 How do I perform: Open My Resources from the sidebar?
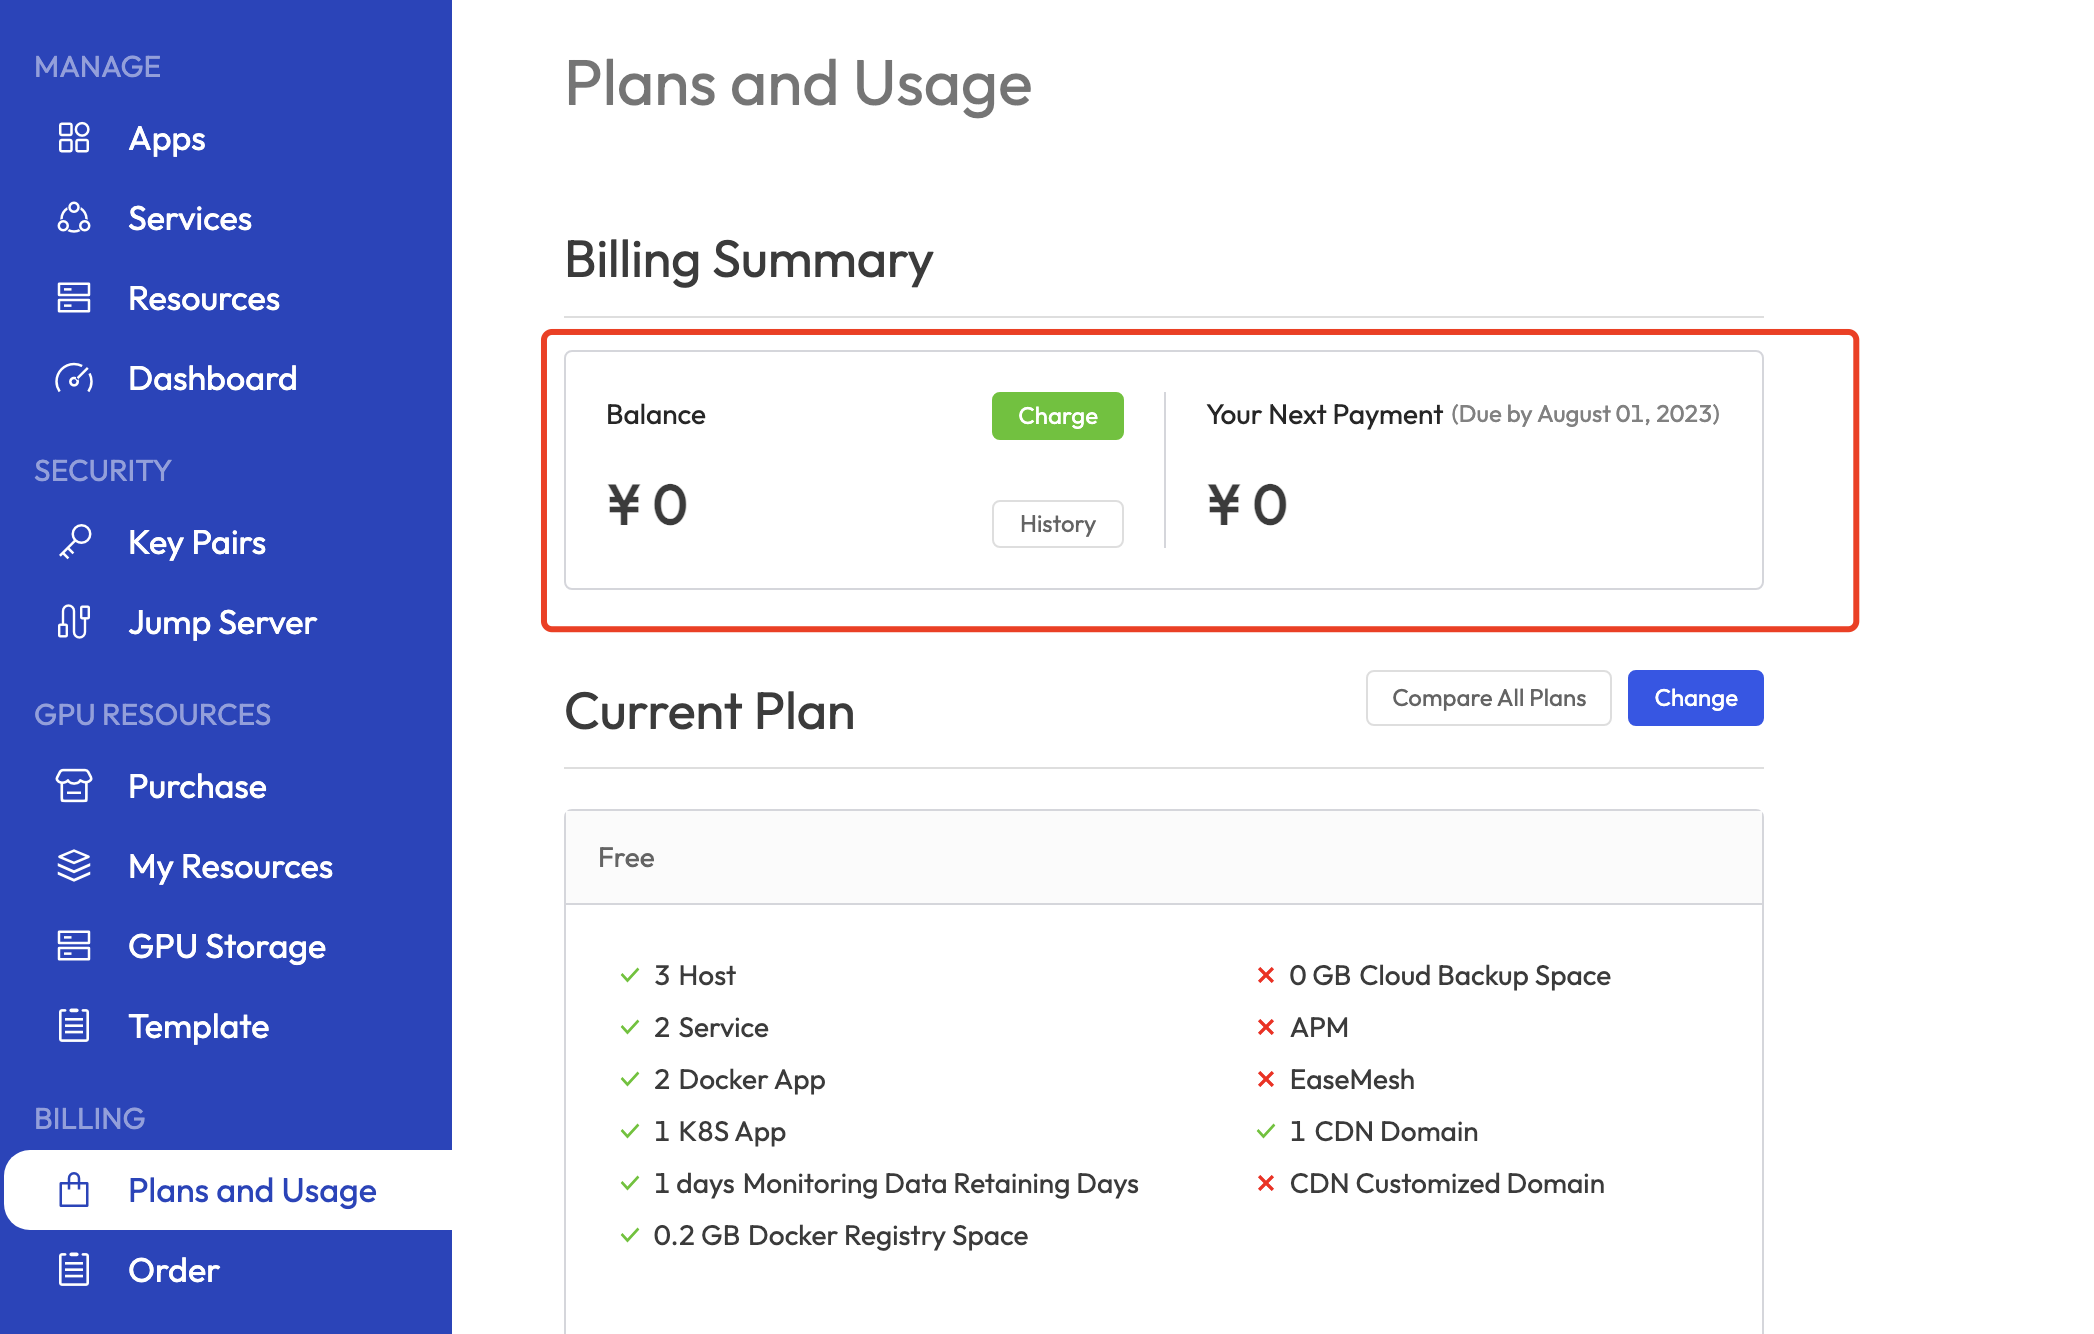coord(230,866)
